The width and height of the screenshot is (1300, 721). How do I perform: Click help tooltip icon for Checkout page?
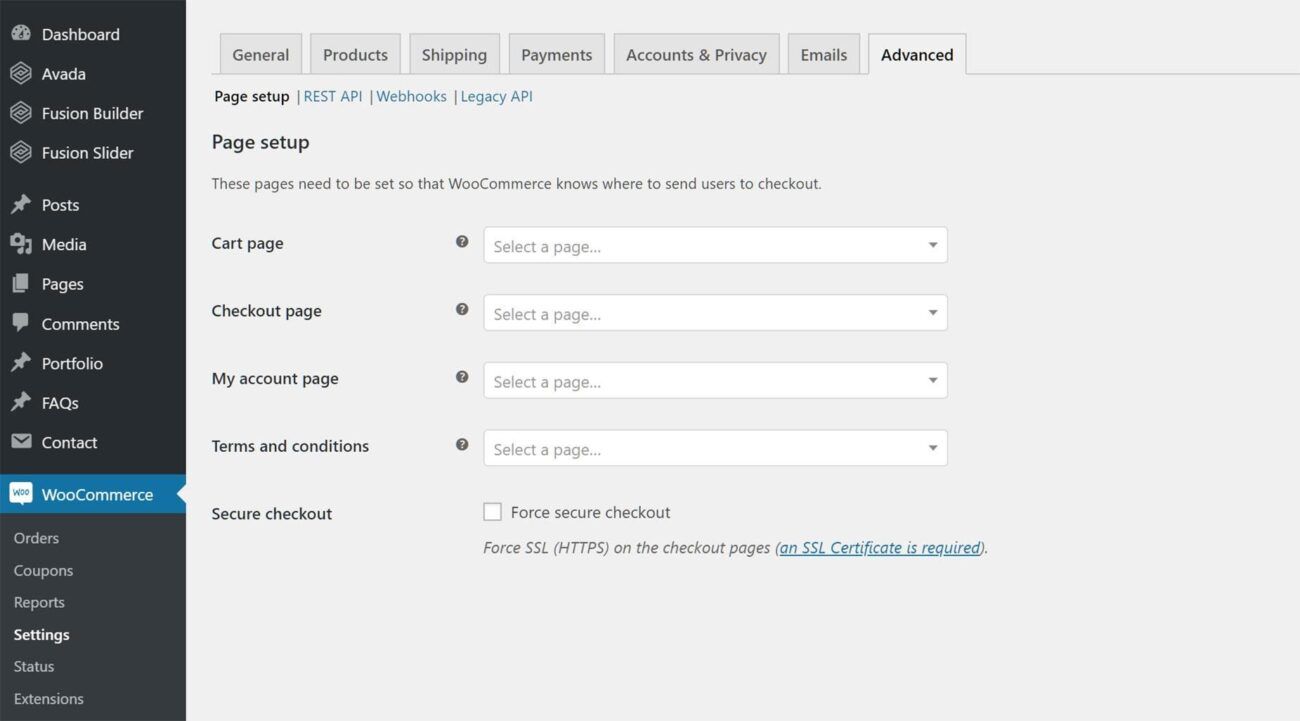pyautogui.click(x=462, y=309)
